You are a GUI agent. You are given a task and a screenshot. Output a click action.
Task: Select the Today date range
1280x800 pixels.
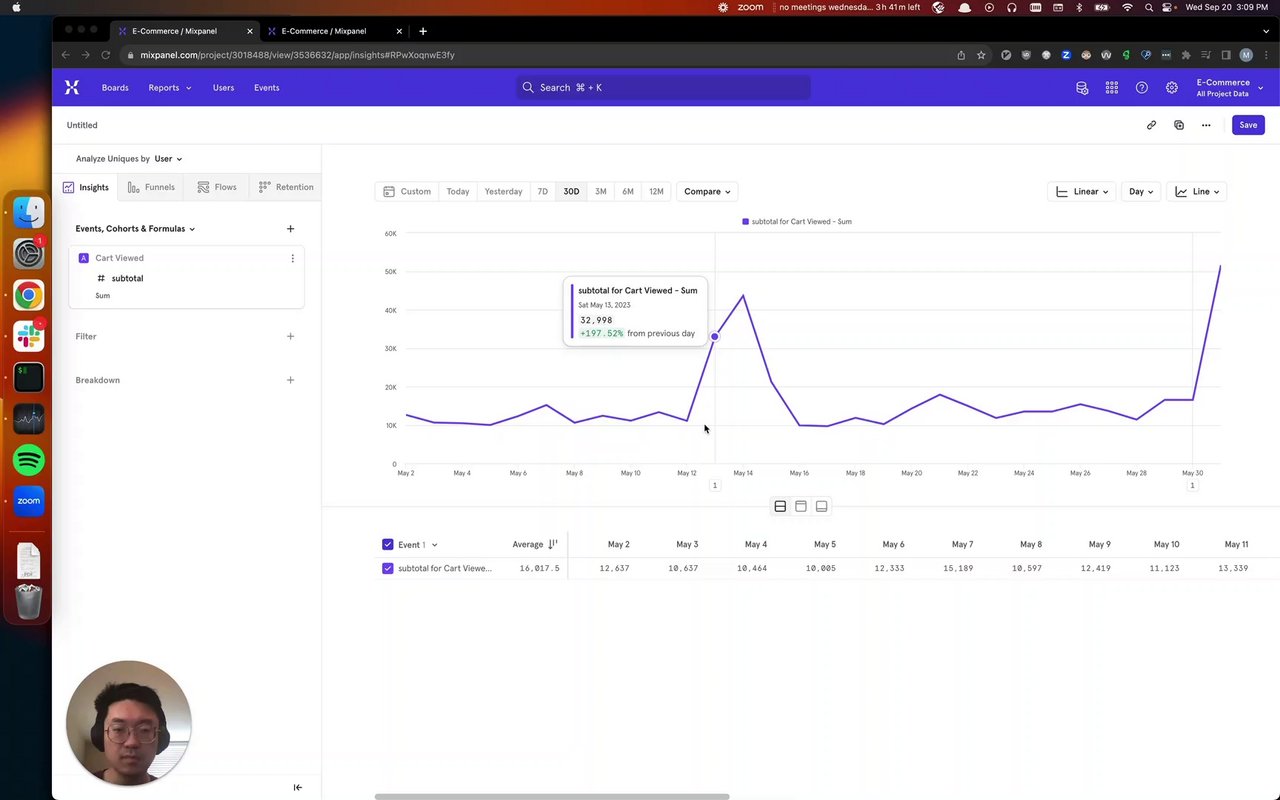458,192
